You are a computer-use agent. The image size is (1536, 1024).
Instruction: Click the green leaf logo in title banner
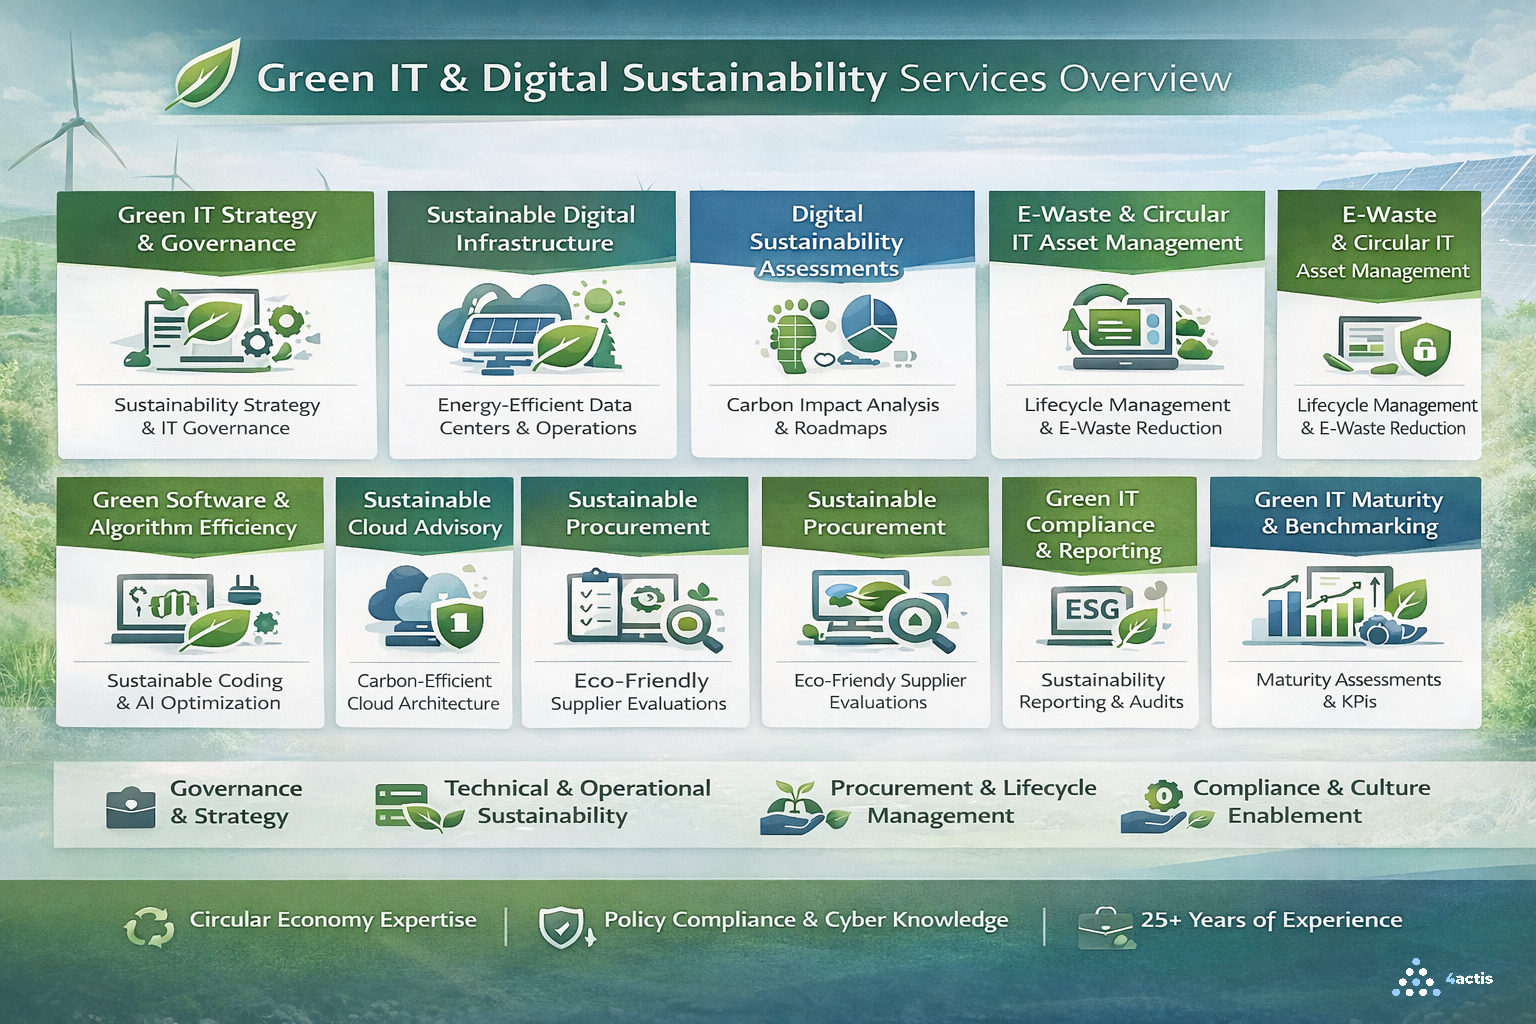point(204,75)
